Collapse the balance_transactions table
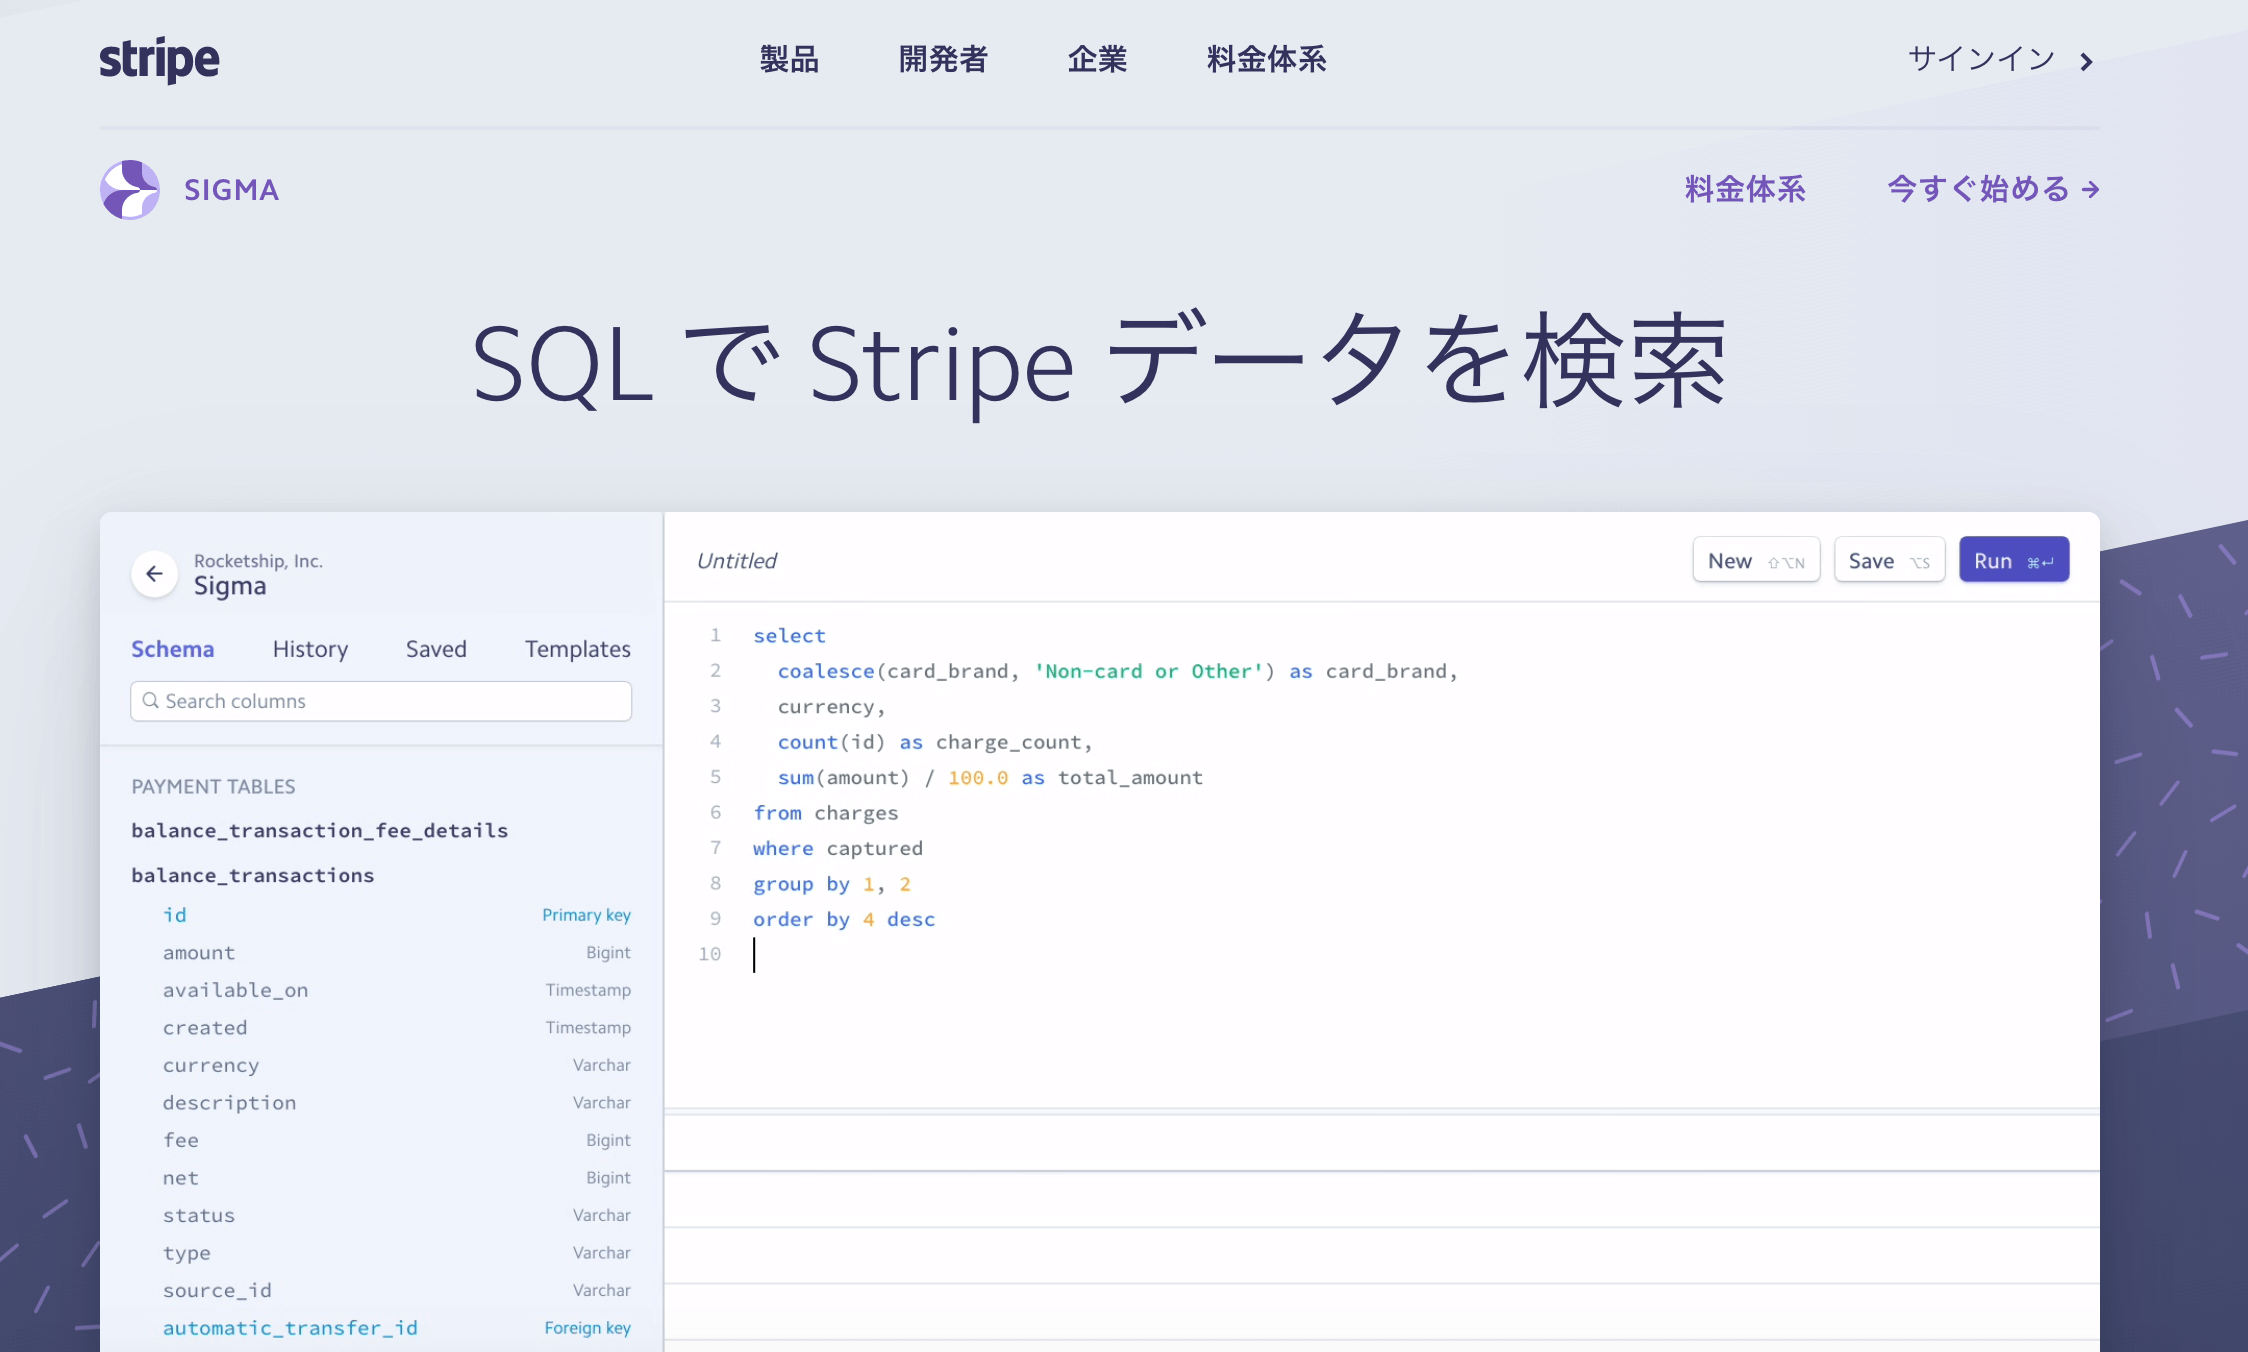This screenshot has width=2248, height=1352. tap(252, 875)
